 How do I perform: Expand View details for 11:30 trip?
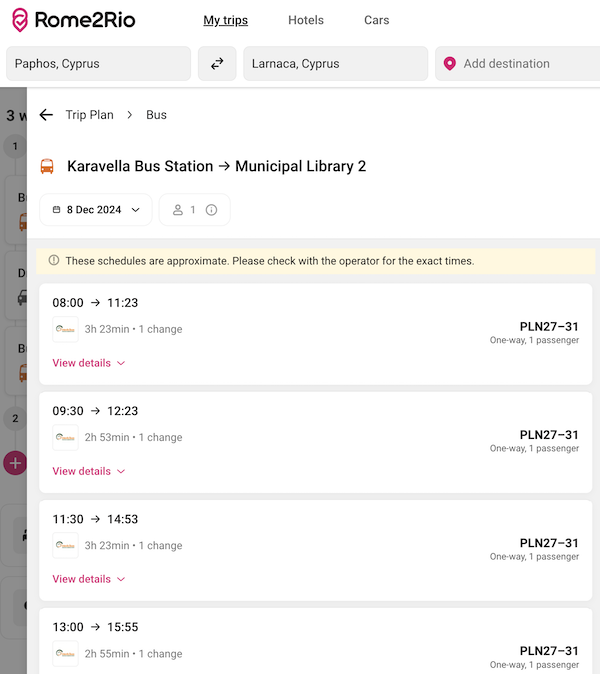89,579
